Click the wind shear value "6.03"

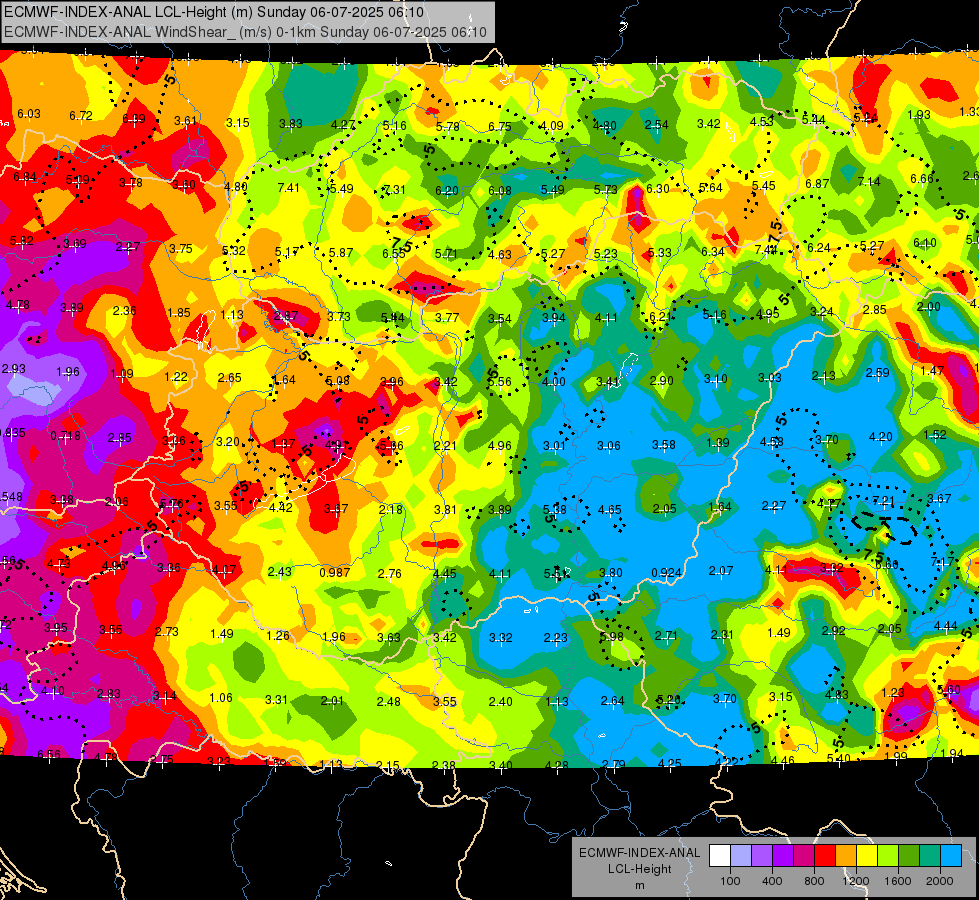point(29,114)
